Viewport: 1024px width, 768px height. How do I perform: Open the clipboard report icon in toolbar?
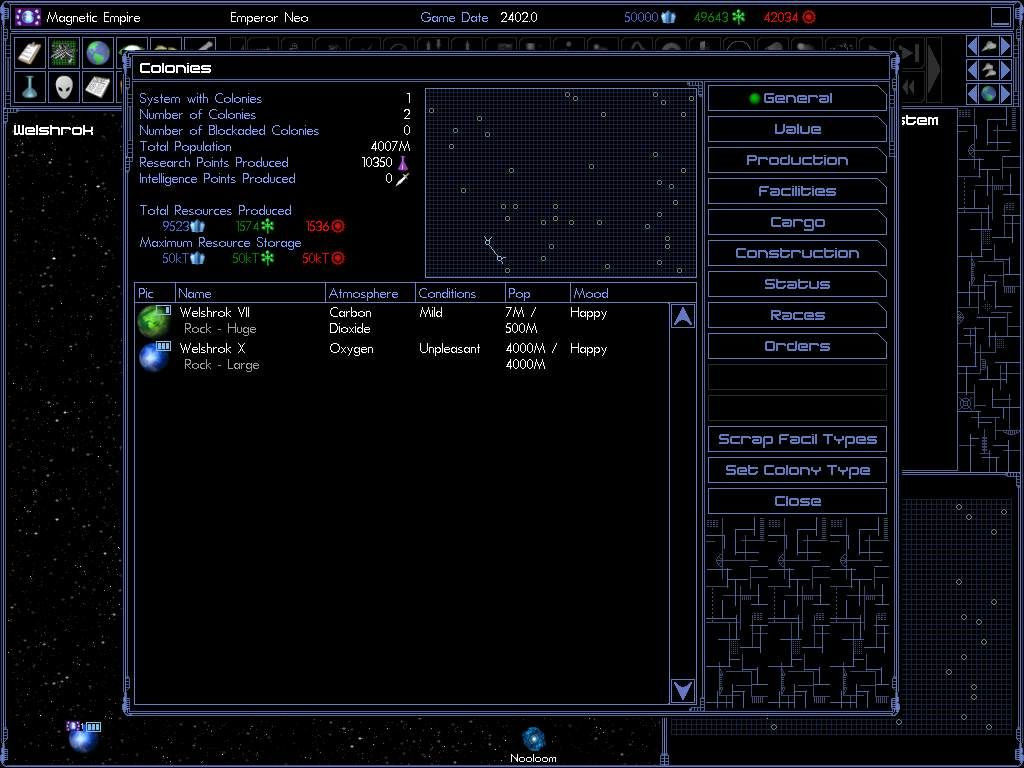click(29, 54)
